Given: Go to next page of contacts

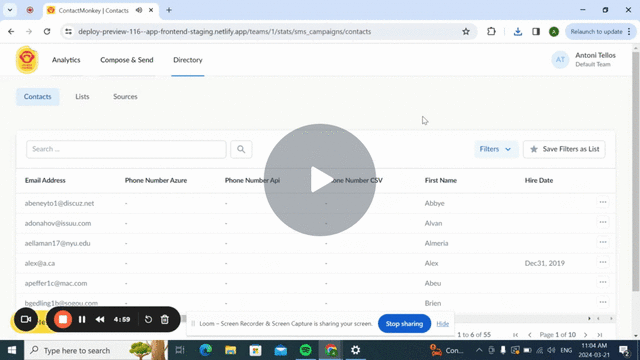Looking at the screenshot, I should (x=586, y=335).
